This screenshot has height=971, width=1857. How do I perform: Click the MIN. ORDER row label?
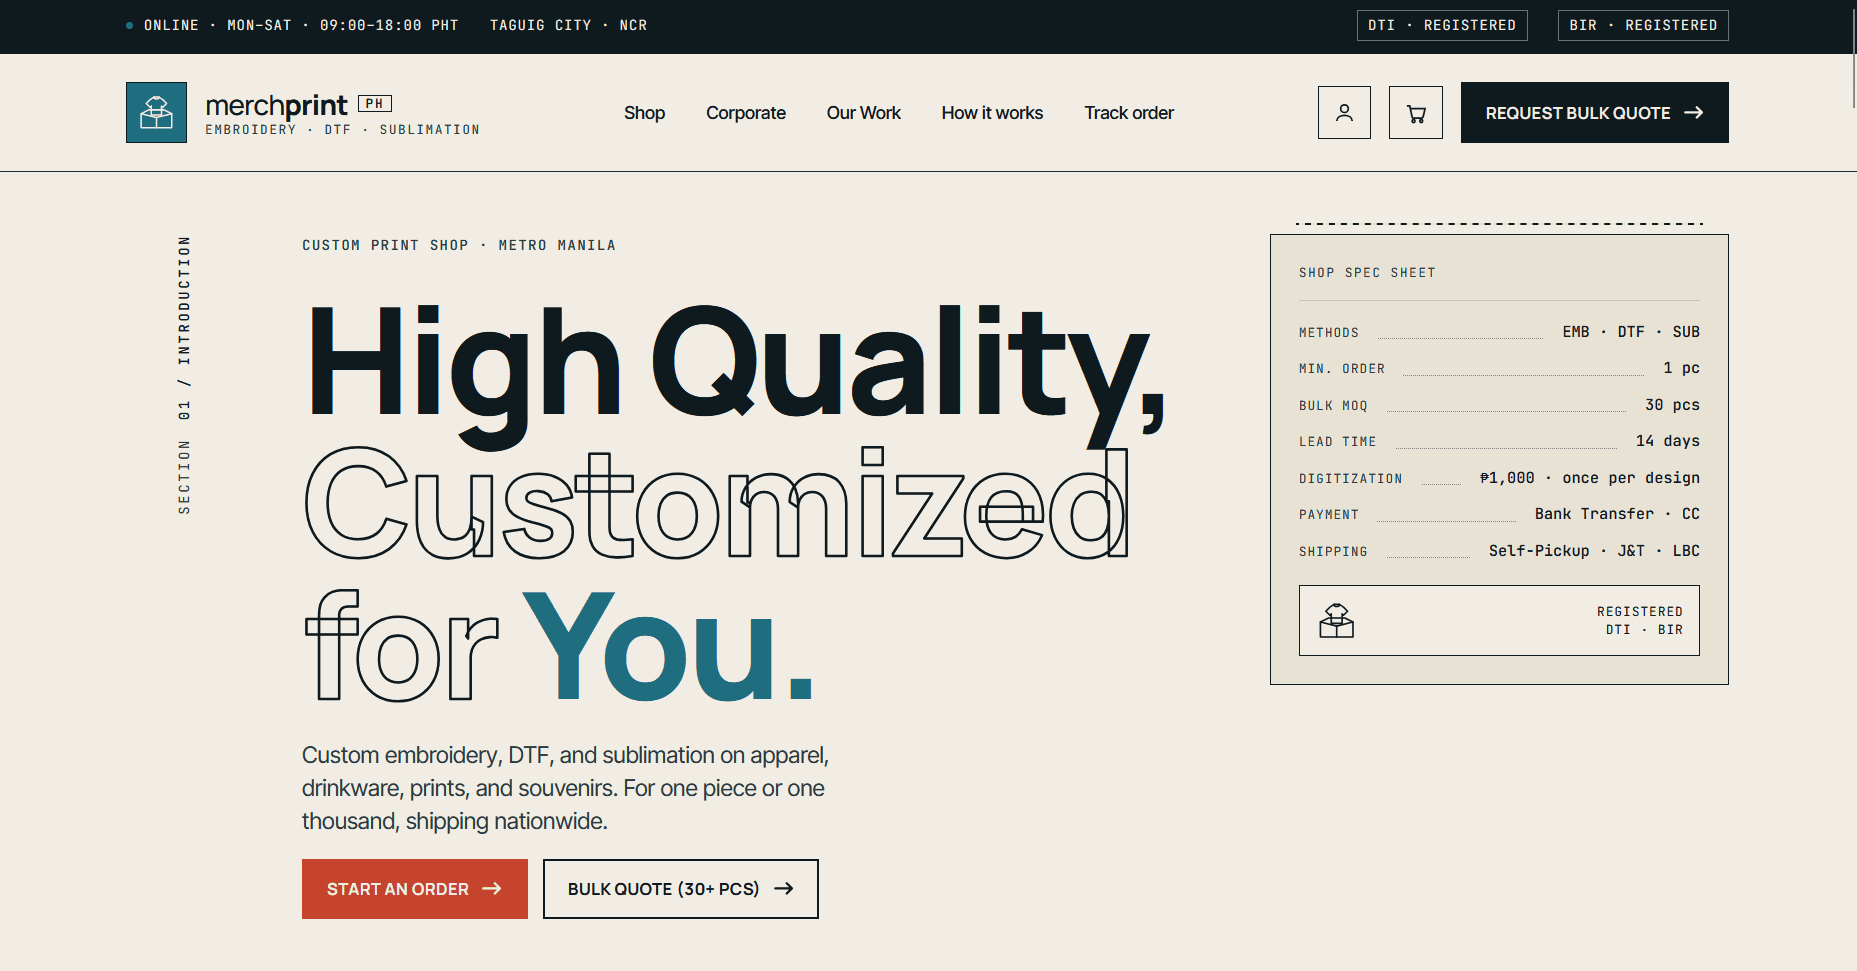[x=1342, y=369]
